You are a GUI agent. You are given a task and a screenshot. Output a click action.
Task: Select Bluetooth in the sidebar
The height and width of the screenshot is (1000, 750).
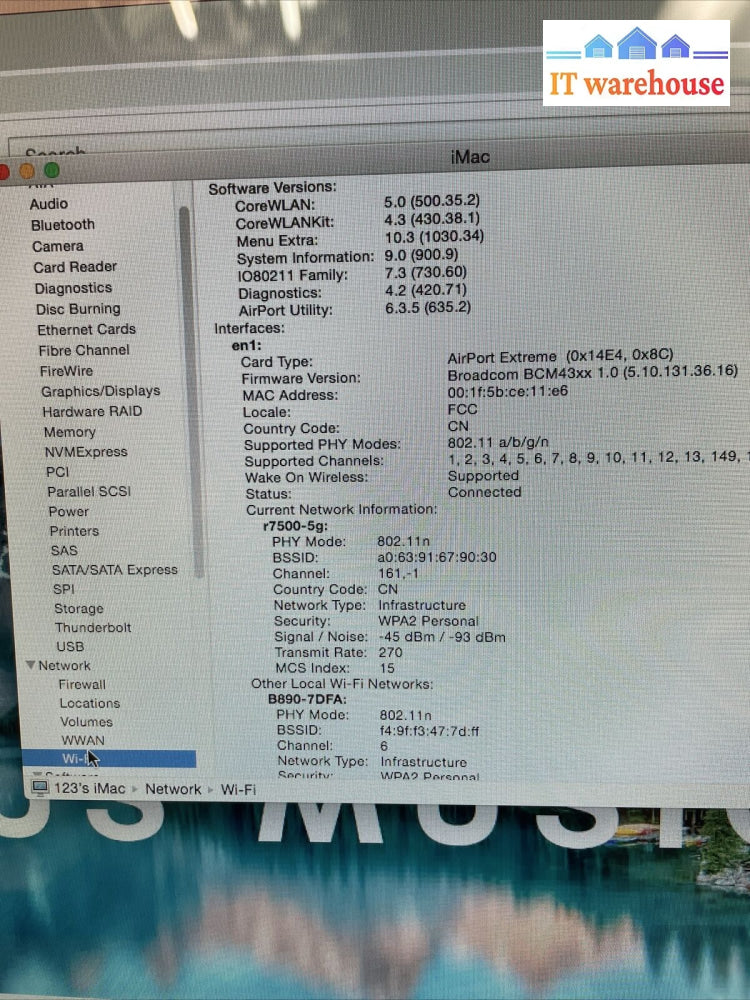[x=62, y=225]
